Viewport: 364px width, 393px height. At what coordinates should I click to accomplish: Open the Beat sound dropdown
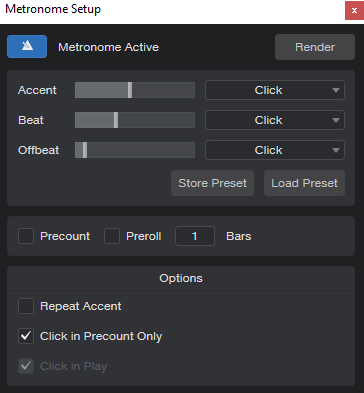pos(275,120)
